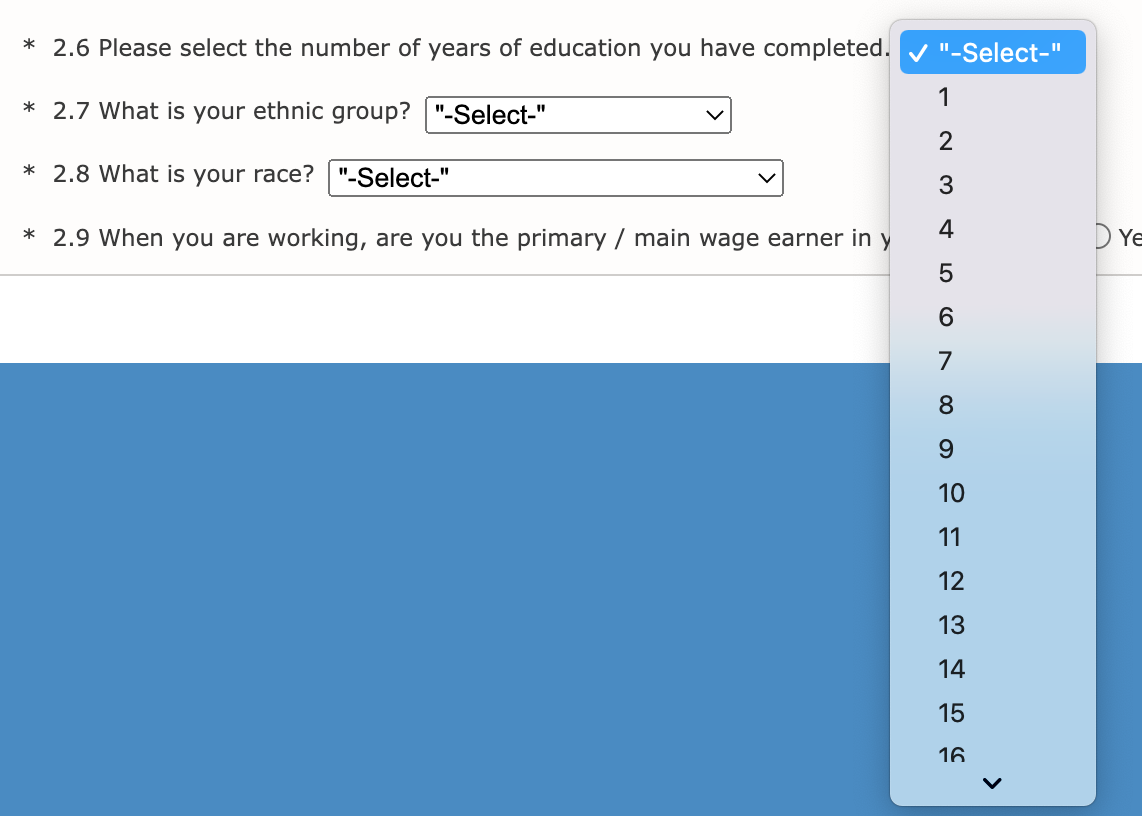Select 13 from the years dropdown
Image resolution: width=1142 pixels, height=816 pixels.
[951, 625]
